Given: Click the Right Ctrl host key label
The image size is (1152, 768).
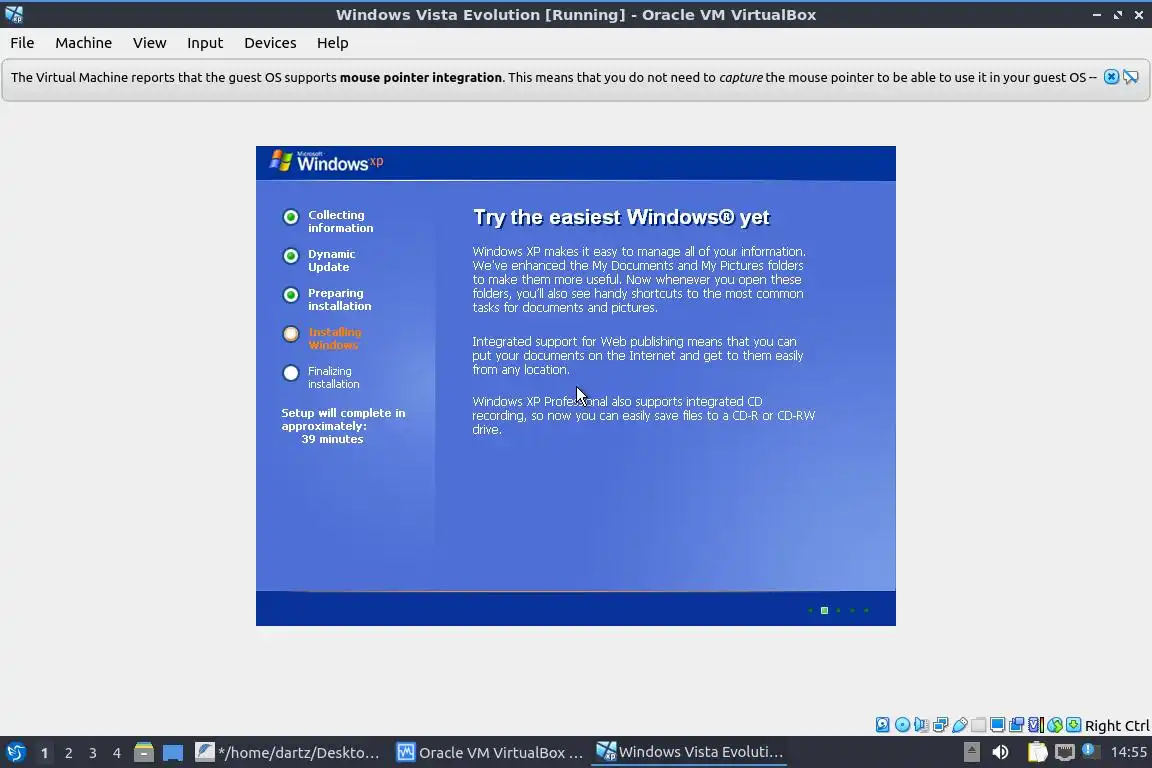Looking at the screenshot, I should (1117, 725).
